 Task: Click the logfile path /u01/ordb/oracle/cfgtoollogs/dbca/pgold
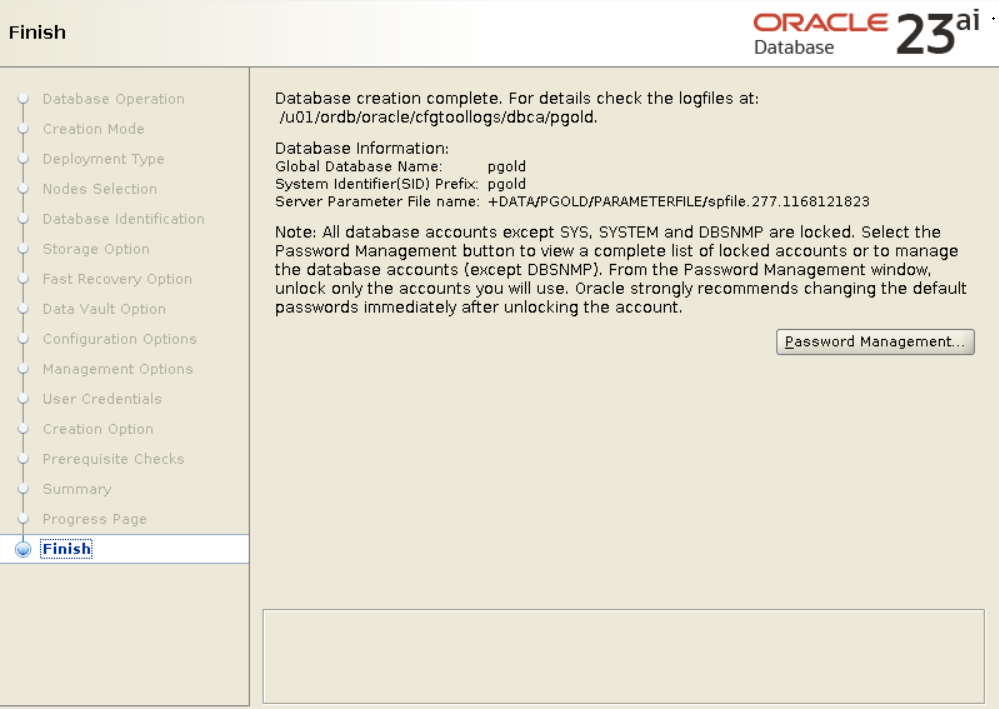coord(438,117)
